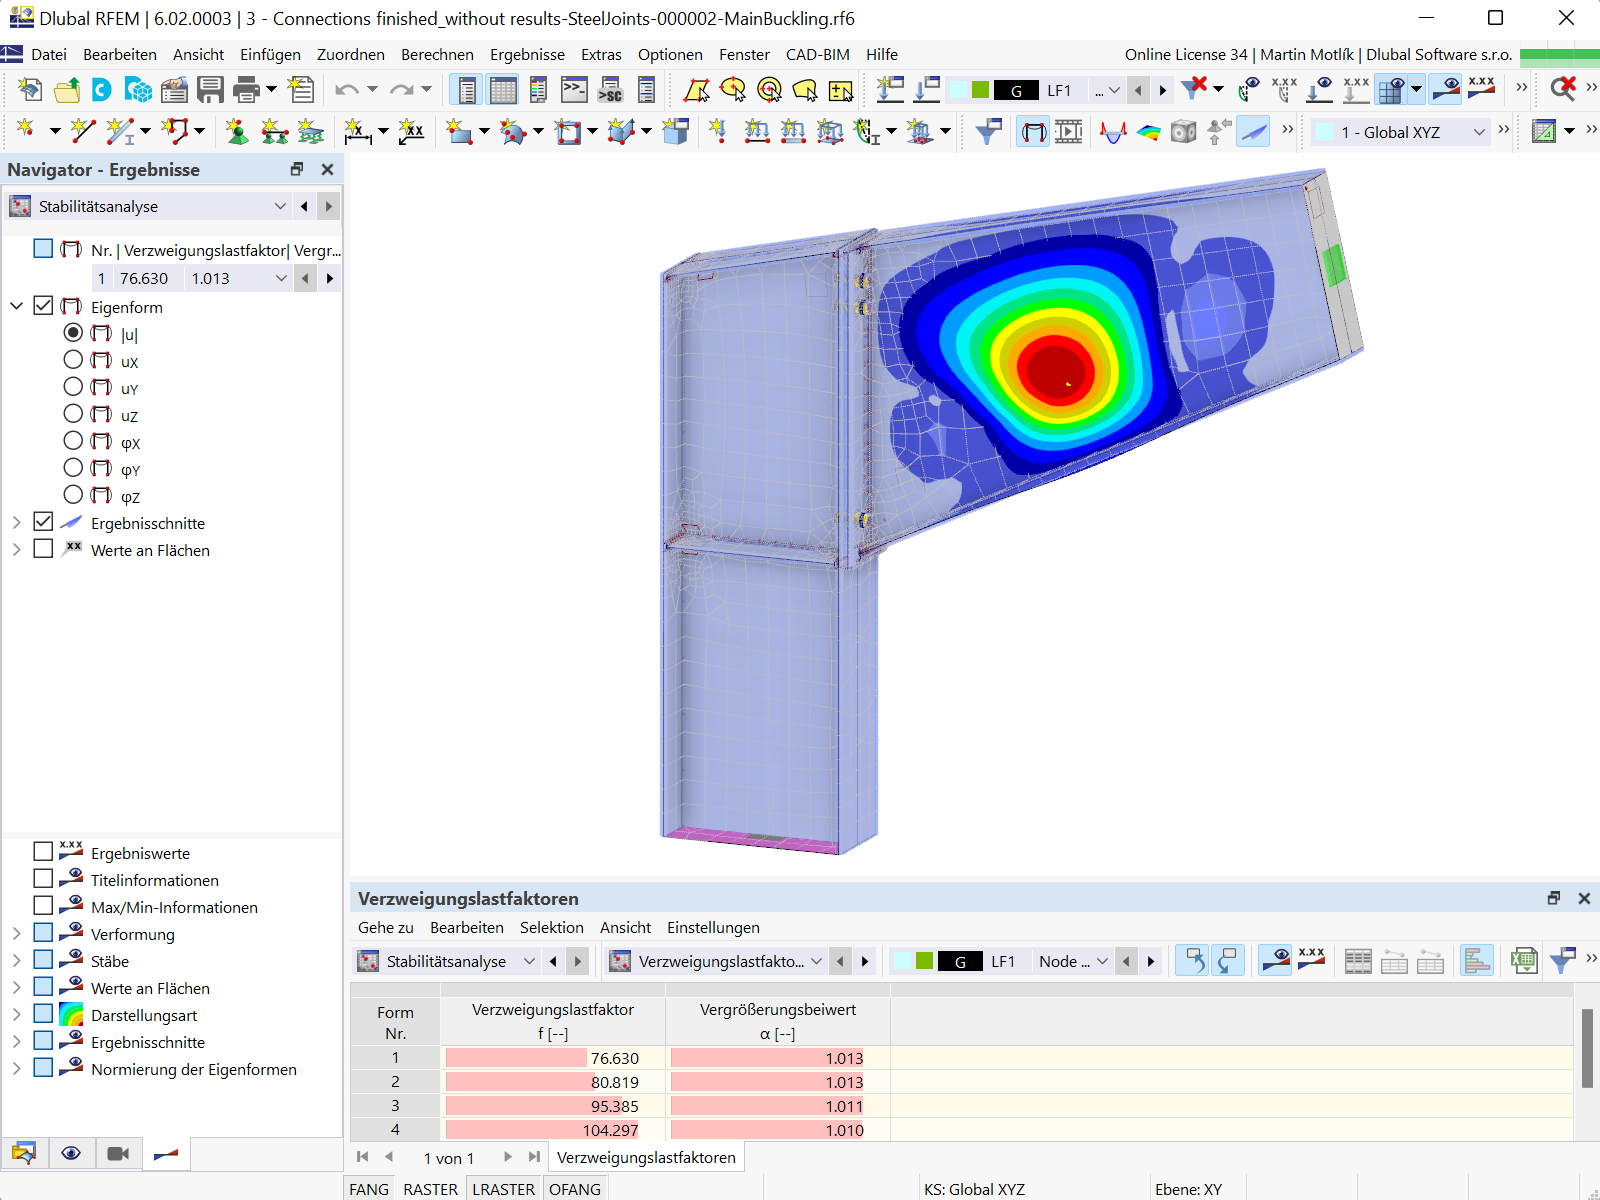Click the print icon in the main toolbar

pyautogui.click(x=246, y=90)
